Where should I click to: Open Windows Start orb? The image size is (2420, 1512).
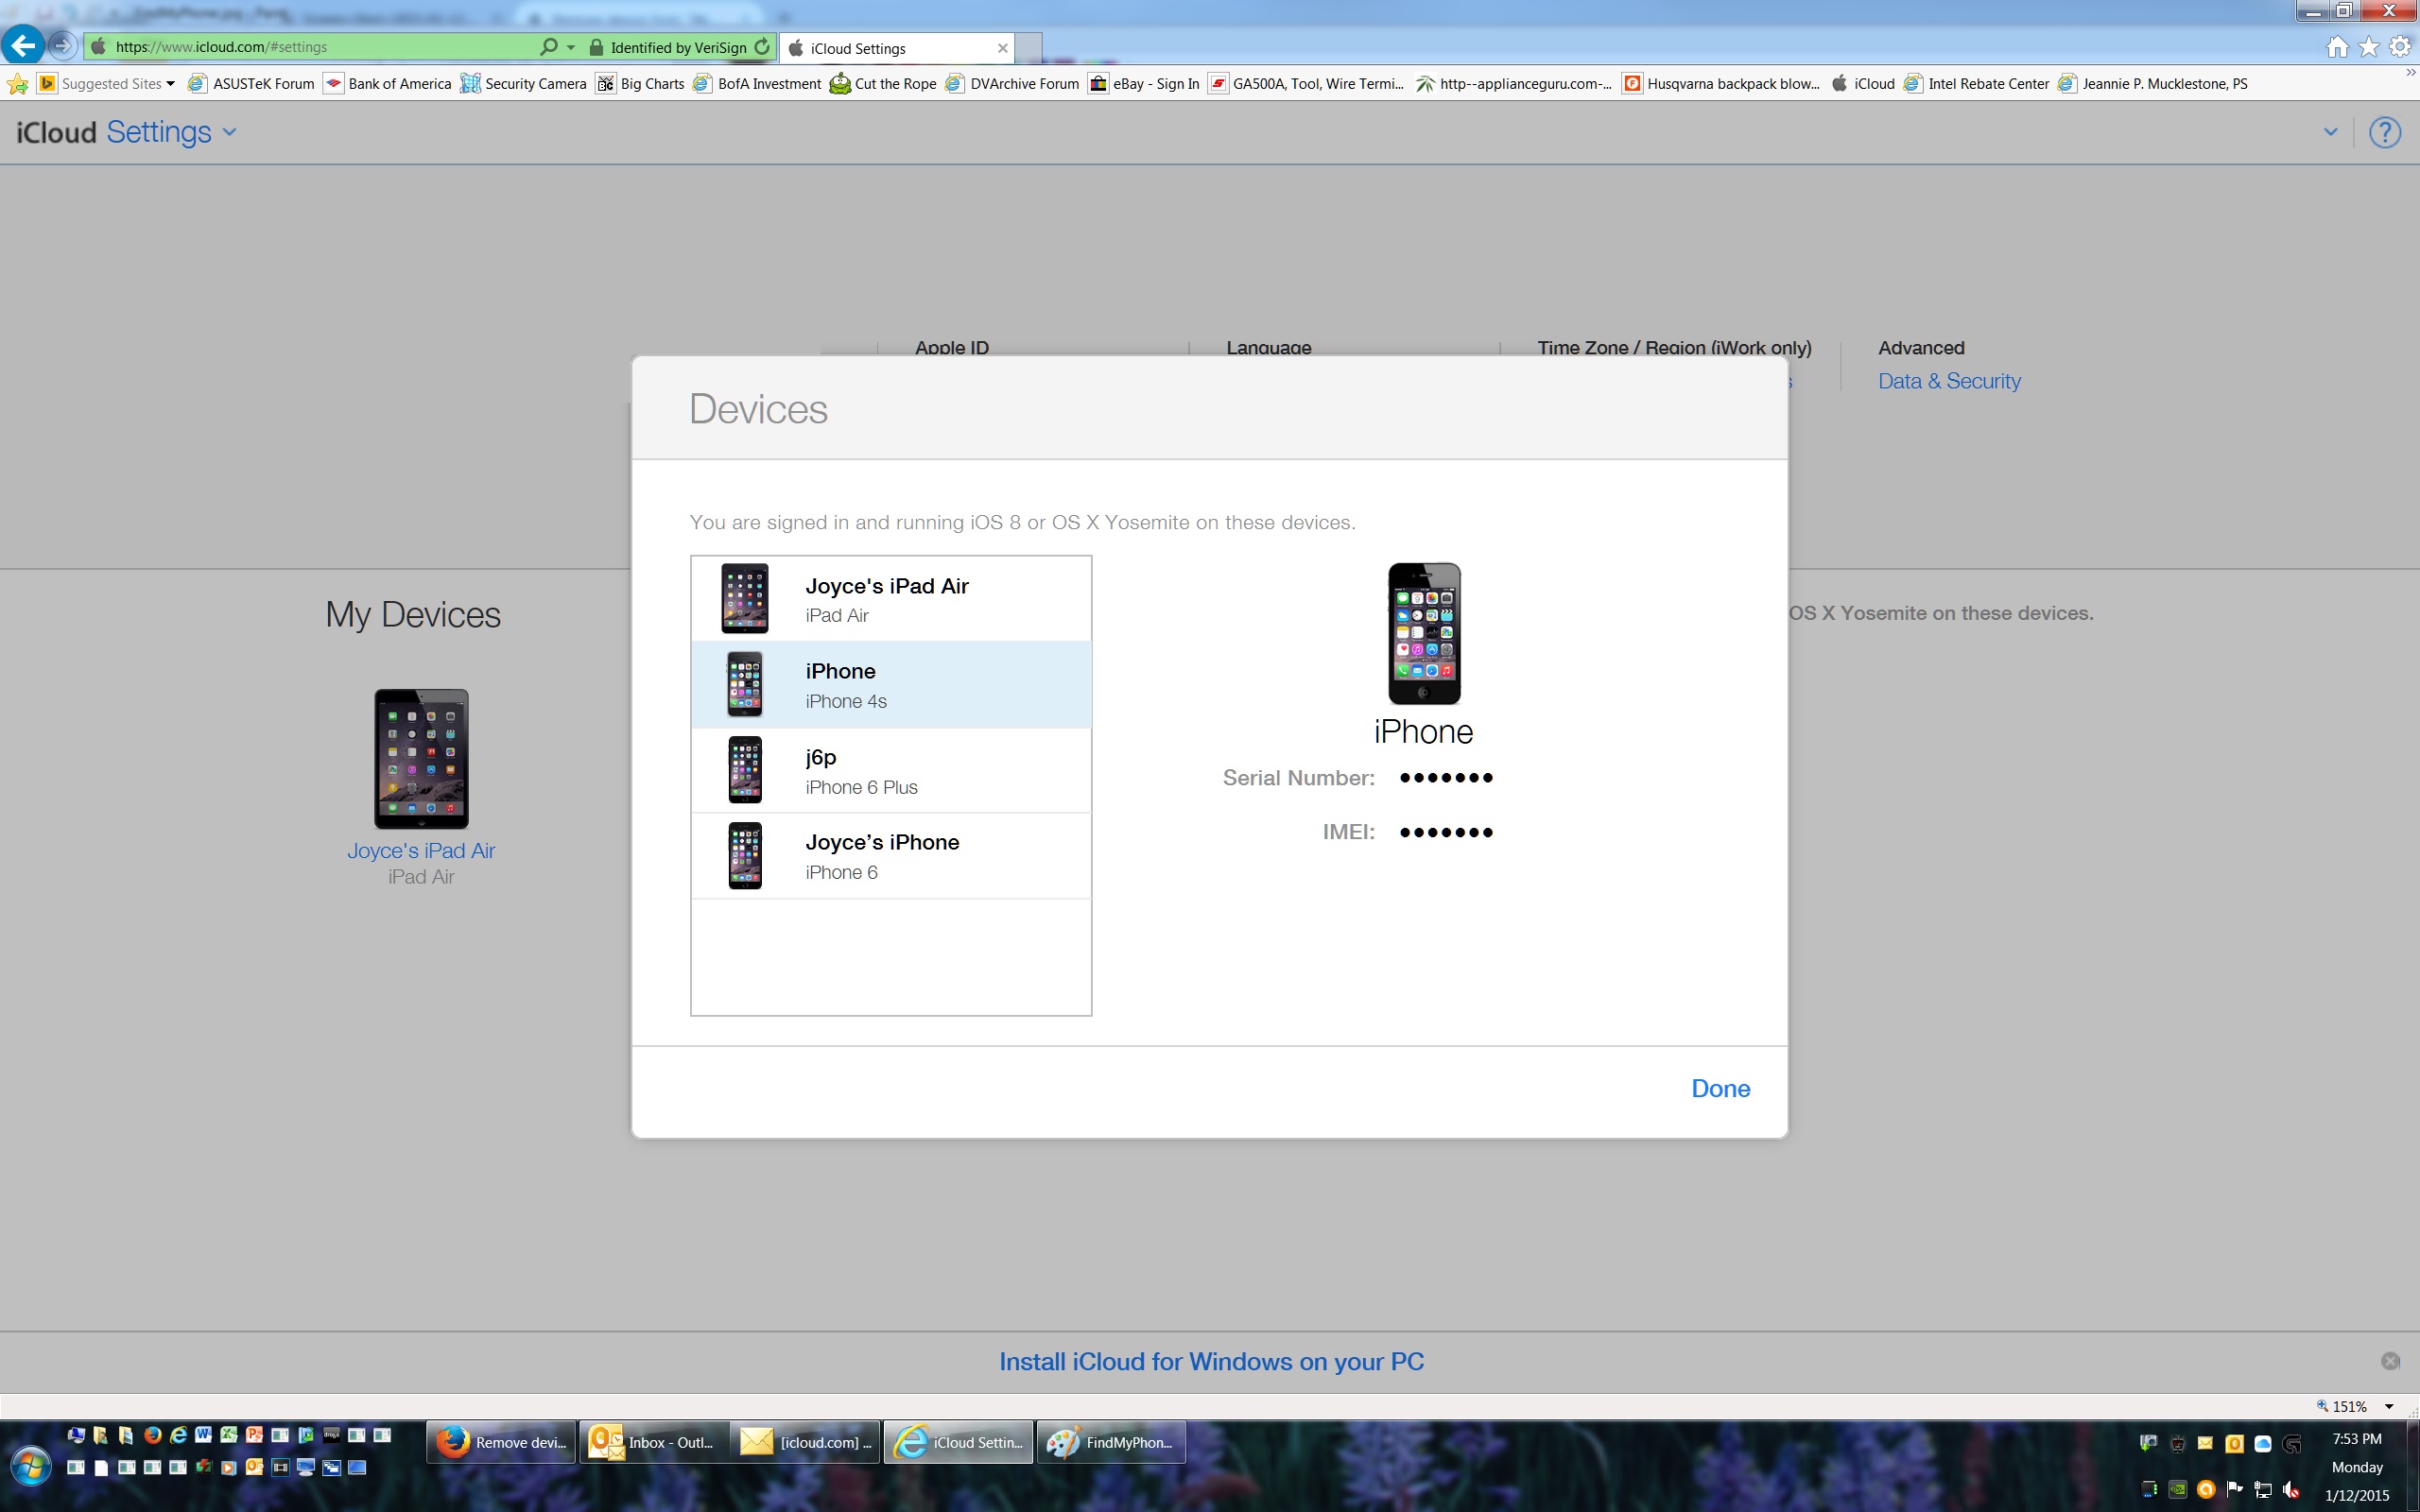pos(30,1466)
